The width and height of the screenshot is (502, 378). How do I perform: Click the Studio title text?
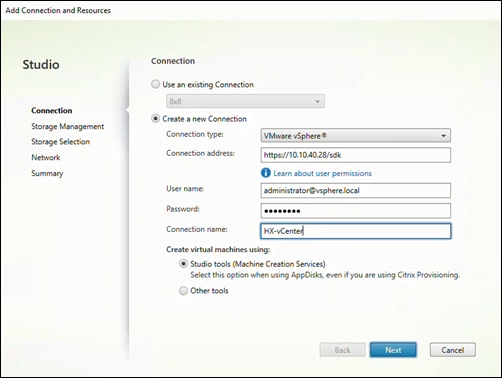[41, 64]
